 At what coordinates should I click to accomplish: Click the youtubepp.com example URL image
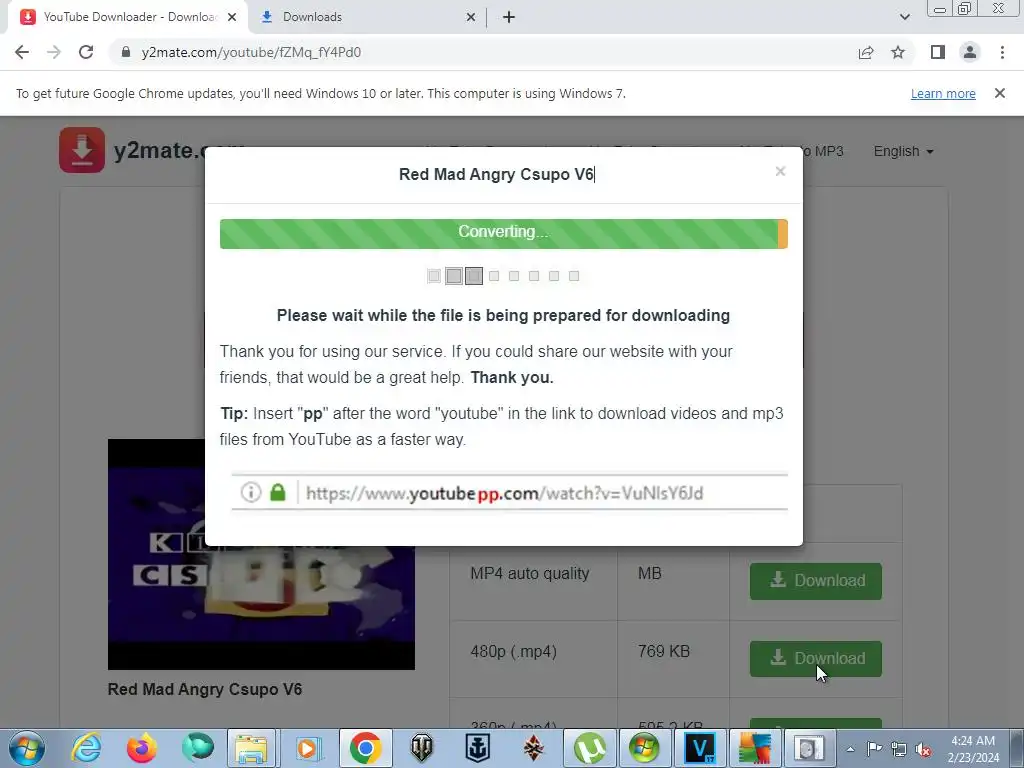tap(509, 492)
